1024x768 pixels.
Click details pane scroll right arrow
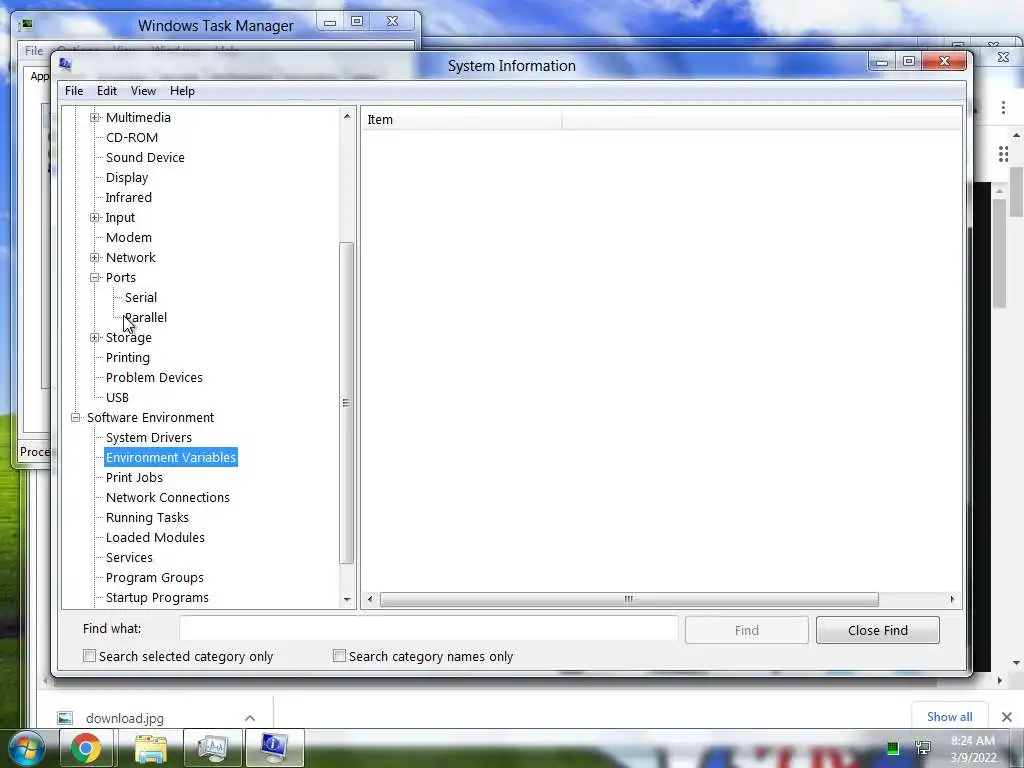pyautogui.click(x=952, y=599)
